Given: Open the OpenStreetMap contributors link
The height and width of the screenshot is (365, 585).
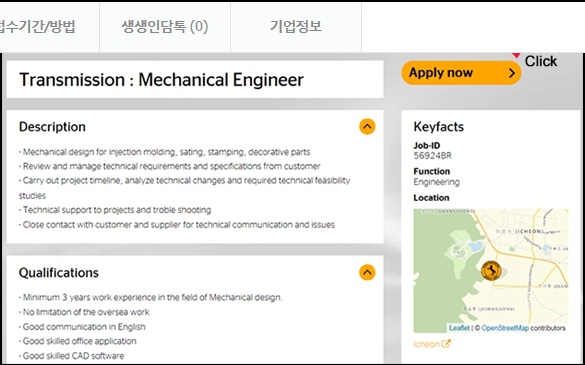Looking at the screenshot, I should pos(505,328).
